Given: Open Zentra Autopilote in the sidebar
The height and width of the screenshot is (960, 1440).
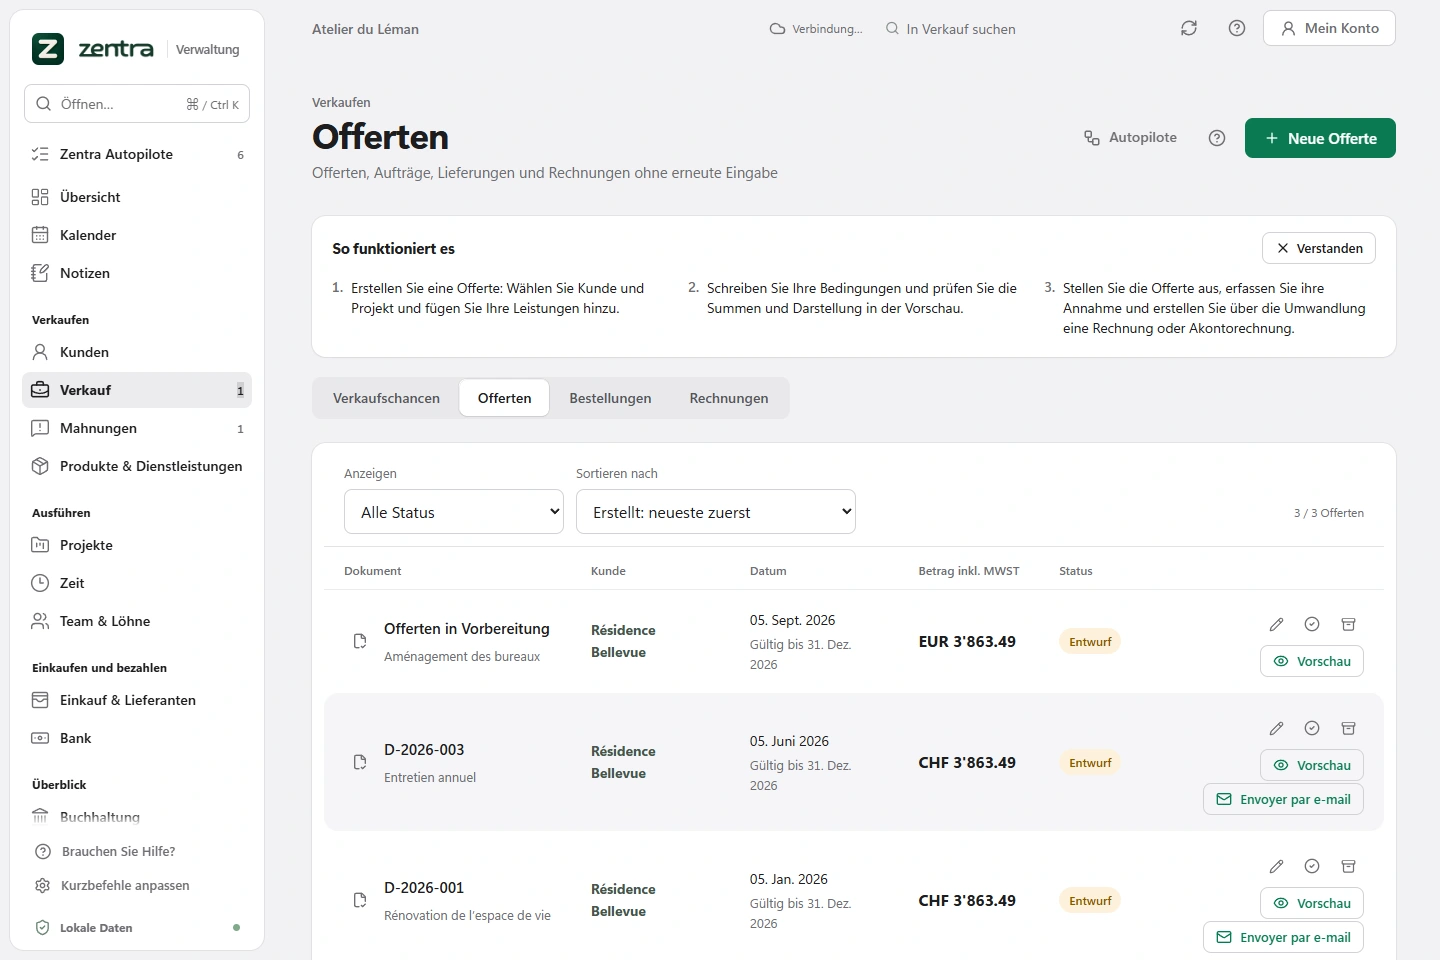Looking at the screenshot, I should click(x=137, y=154).
